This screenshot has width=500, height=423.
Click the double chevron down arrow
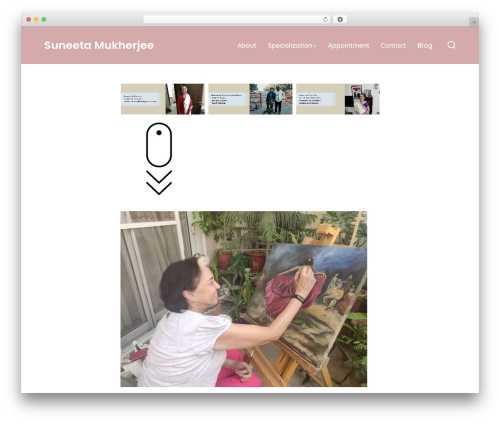click(159, 183)
